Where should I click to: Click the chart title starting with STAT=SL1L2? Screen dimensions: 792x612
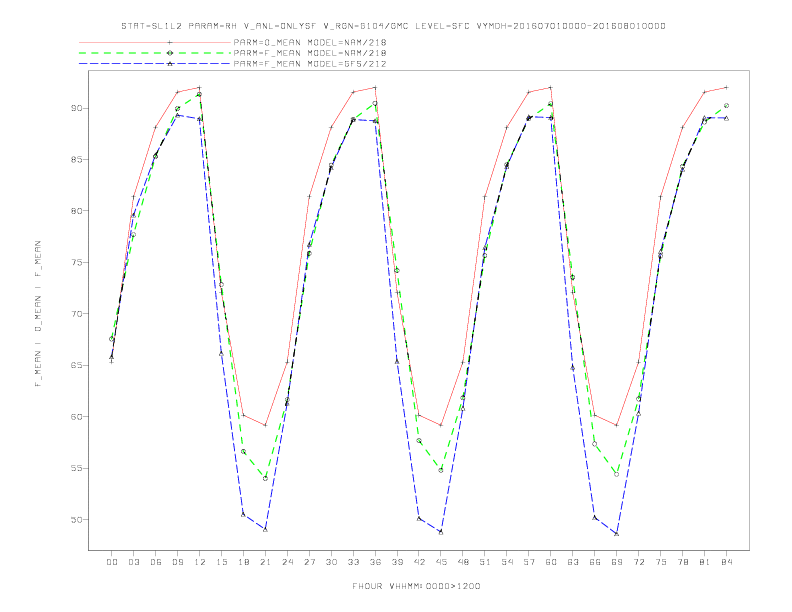[393, 26]
